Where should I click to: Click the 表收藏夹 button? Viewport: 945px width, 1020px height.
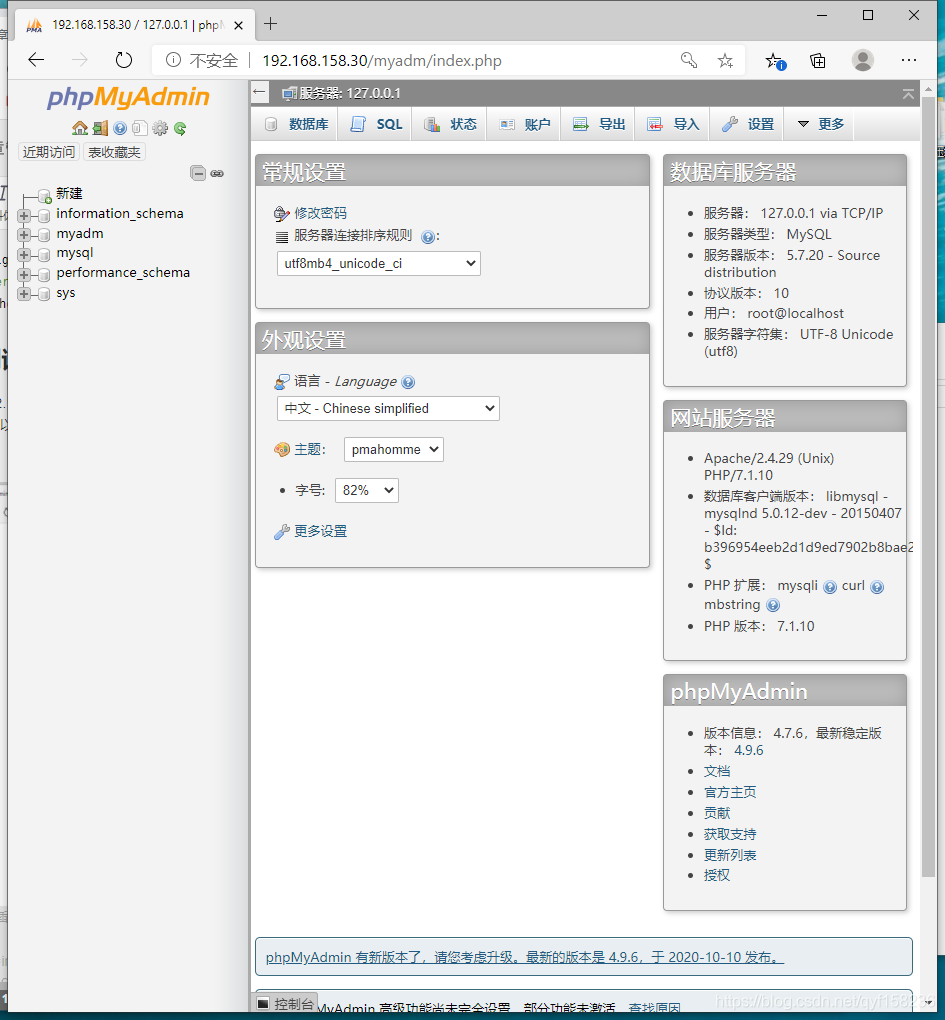(x=114, y=152)
